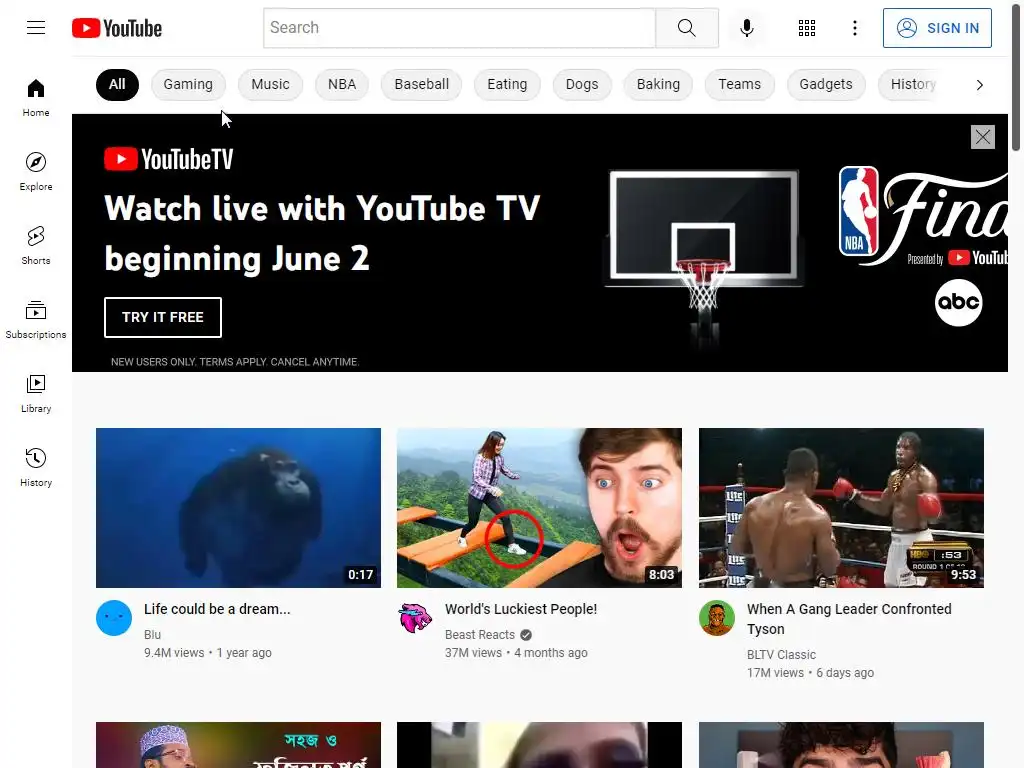Select the Baseball chip
The image size is (1024, 768).
(421, 84)
